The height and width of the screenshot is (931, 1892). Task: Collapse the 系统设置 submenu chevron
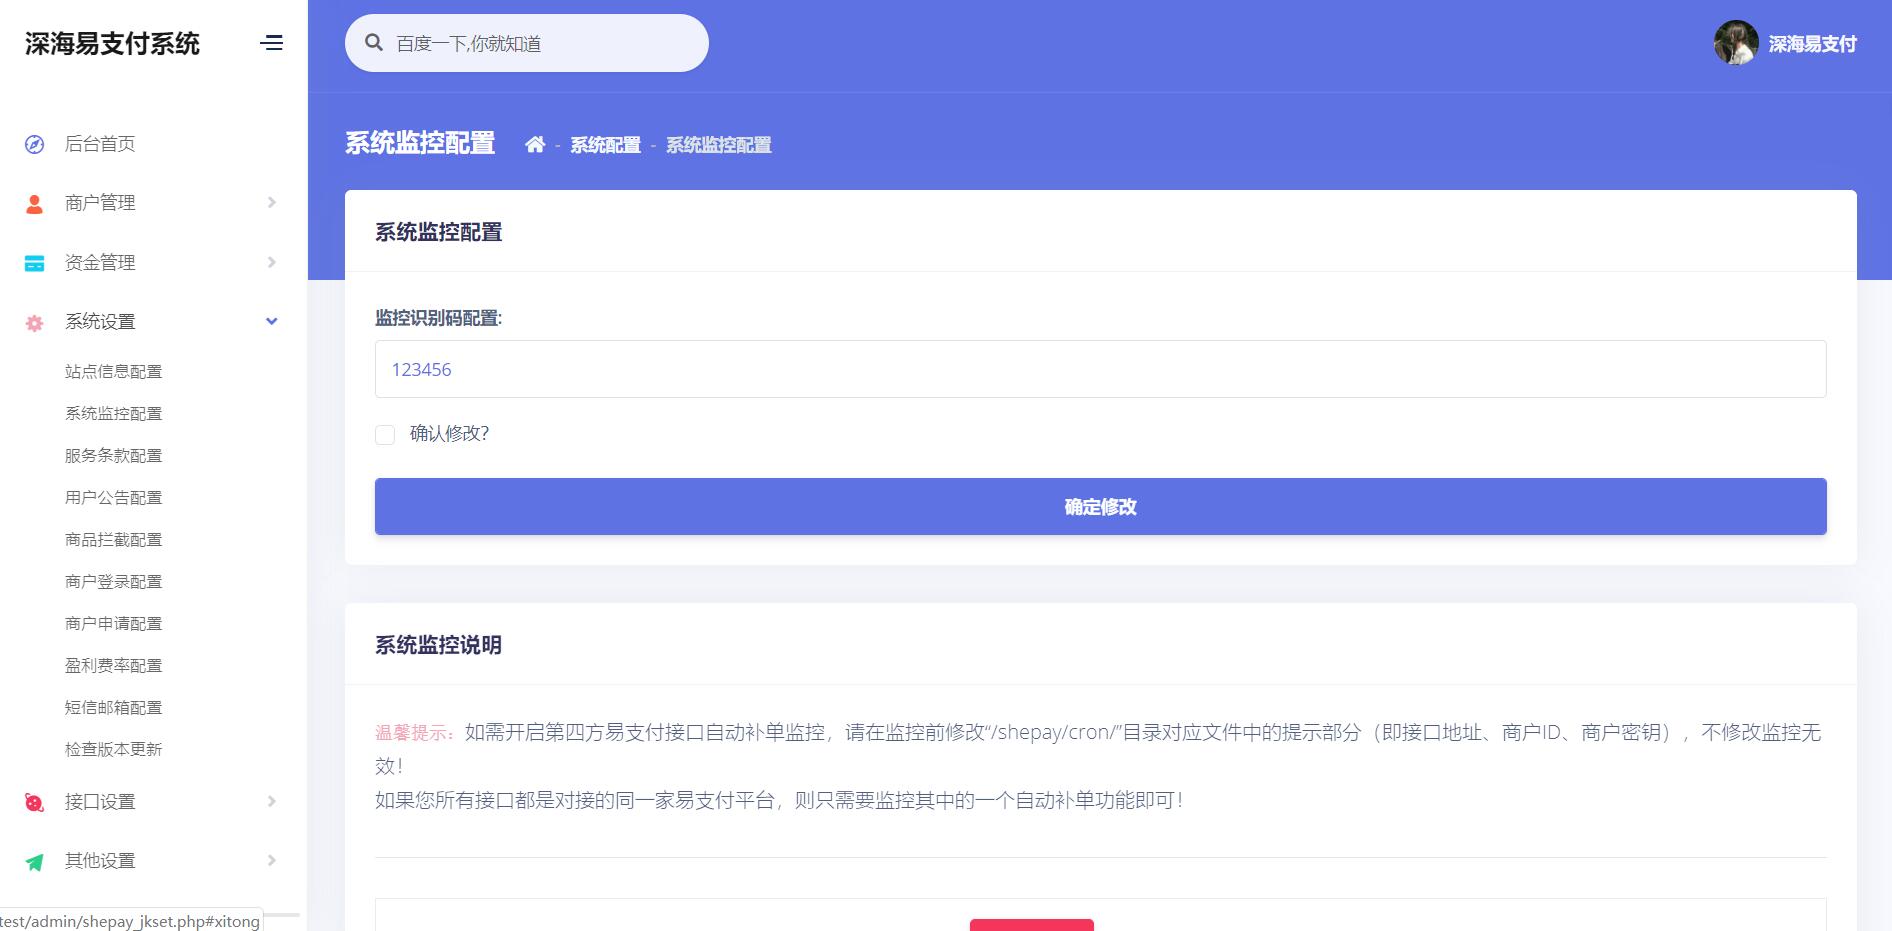[x=270, y=321]
